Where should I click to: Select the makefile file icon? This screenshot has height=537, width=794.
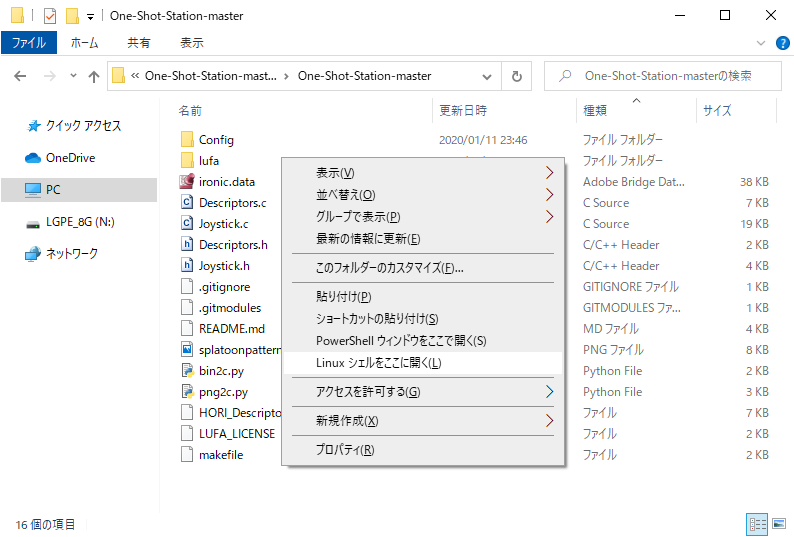point(187,455)
